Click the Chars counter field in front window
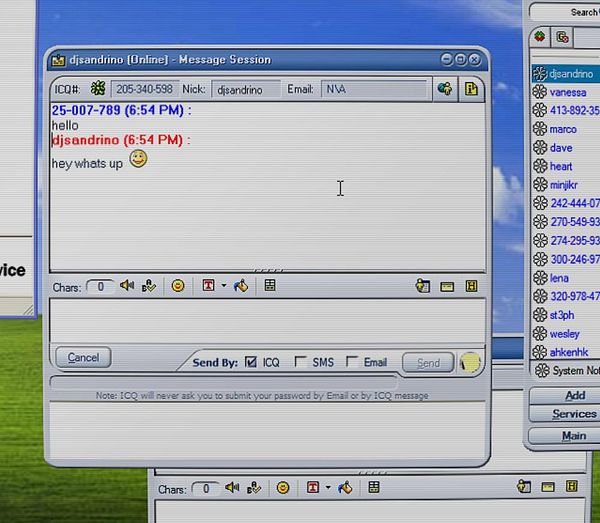The height and width of the screenshot is (523, 600). click(101, 287)
